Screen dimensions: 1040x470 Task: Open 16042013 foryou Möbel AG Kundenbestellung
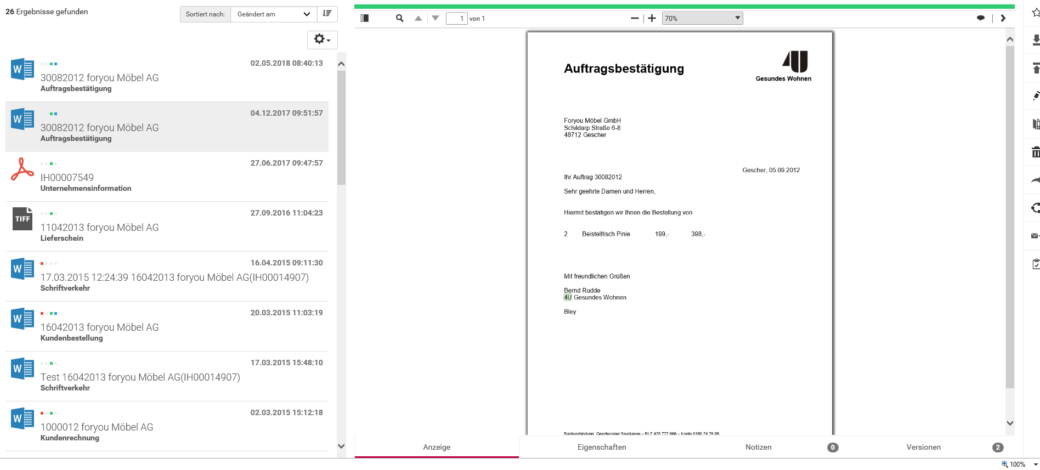167,327
